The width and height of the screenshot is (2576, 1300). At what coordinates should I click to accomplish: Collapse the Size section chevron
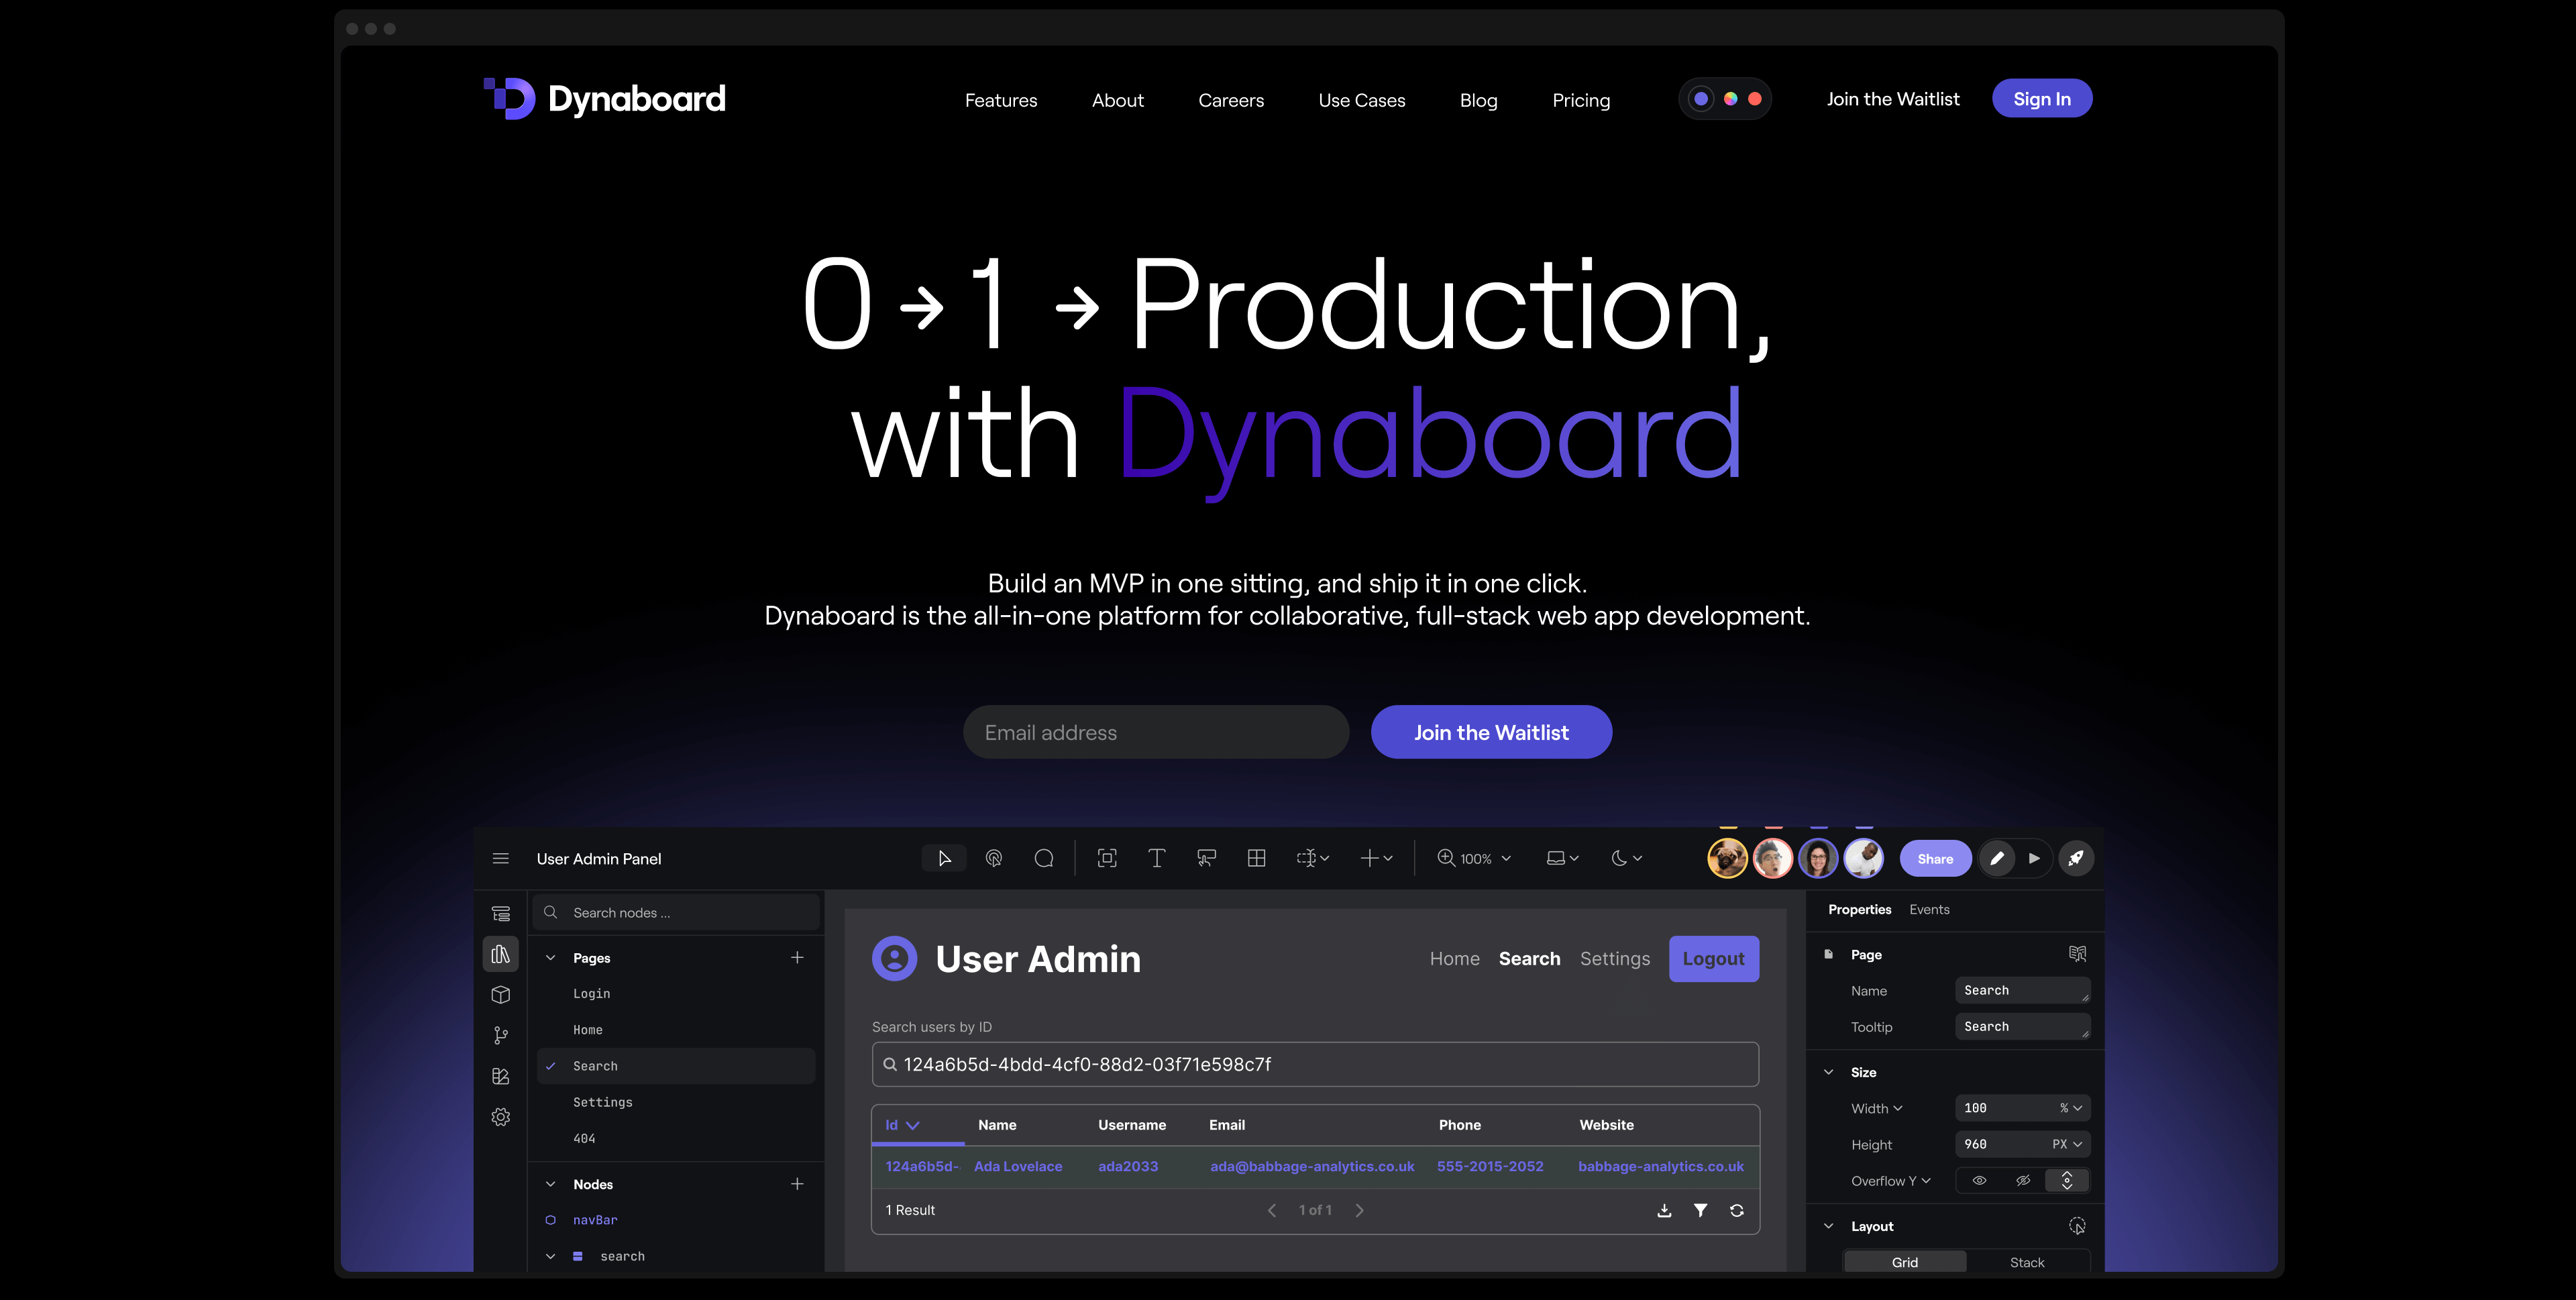click(1829, 1072)
